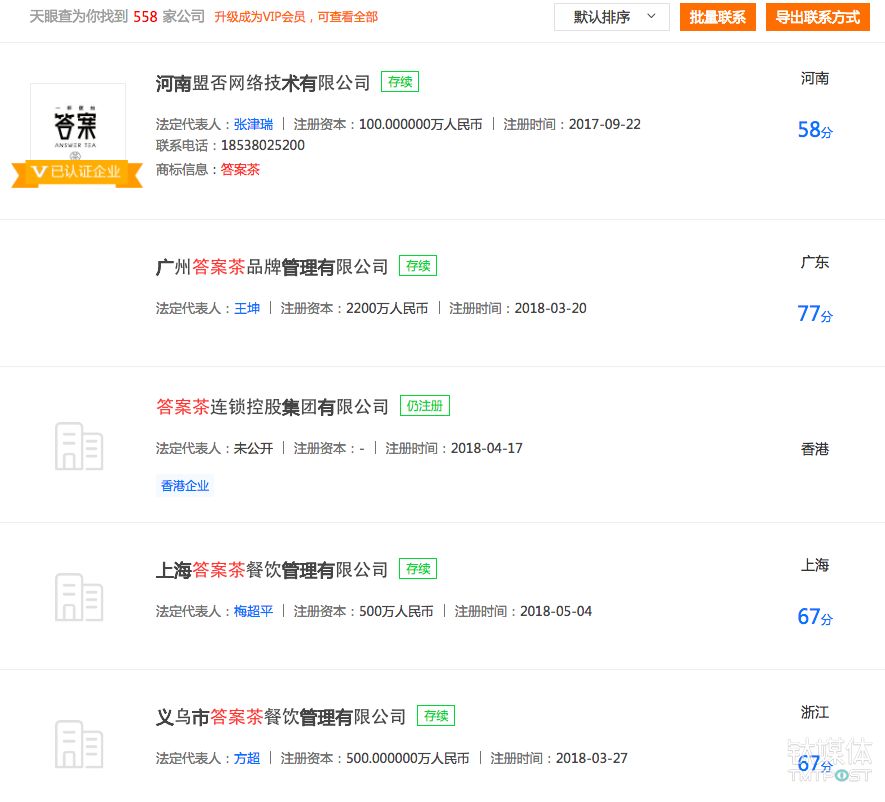Click the 批量联系 button
Viewport: 885px width, 802px height.
coord(717,17)
